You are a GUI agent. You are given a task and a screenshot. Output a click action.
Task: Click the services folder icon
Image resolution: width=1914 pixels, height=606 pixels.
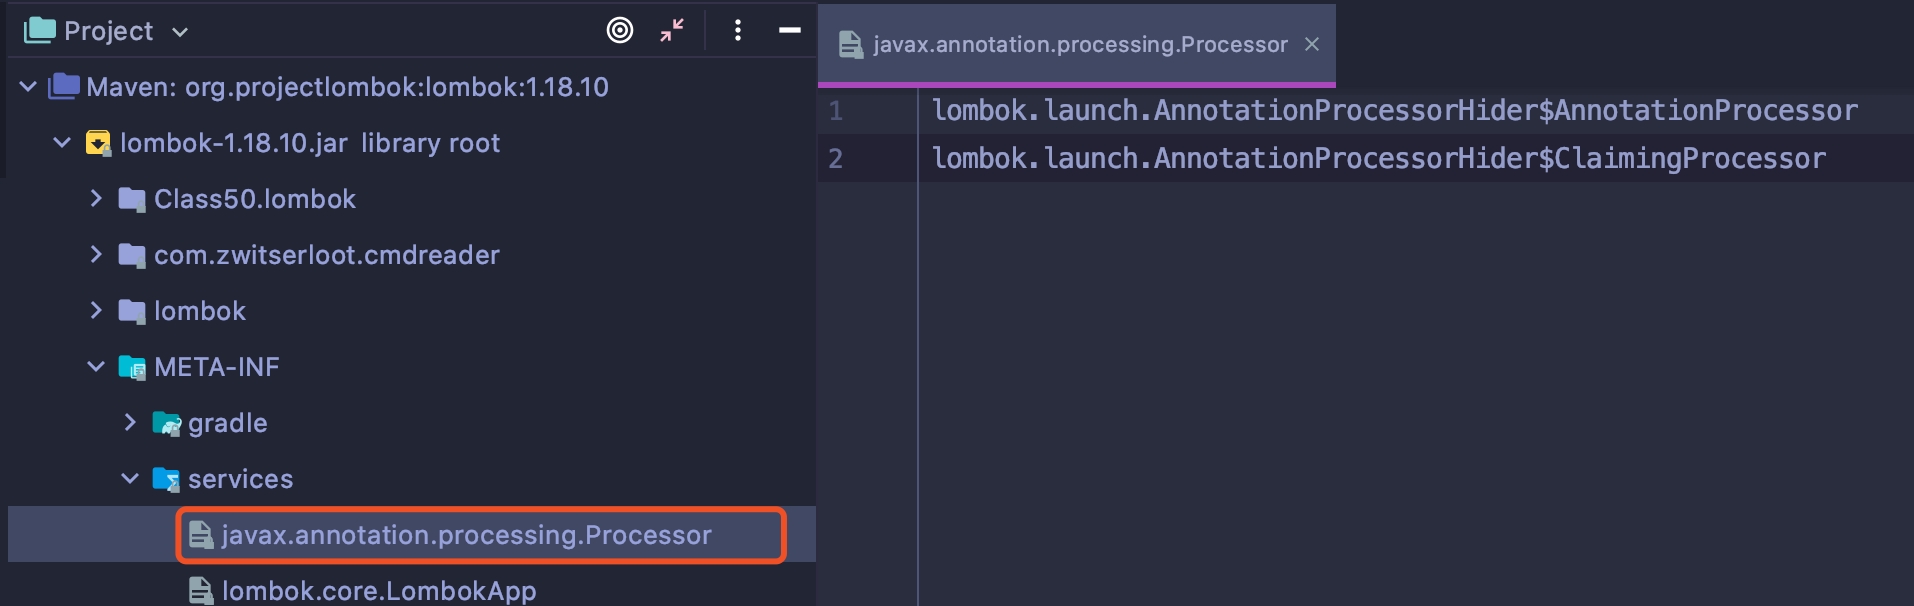(166, 479)
